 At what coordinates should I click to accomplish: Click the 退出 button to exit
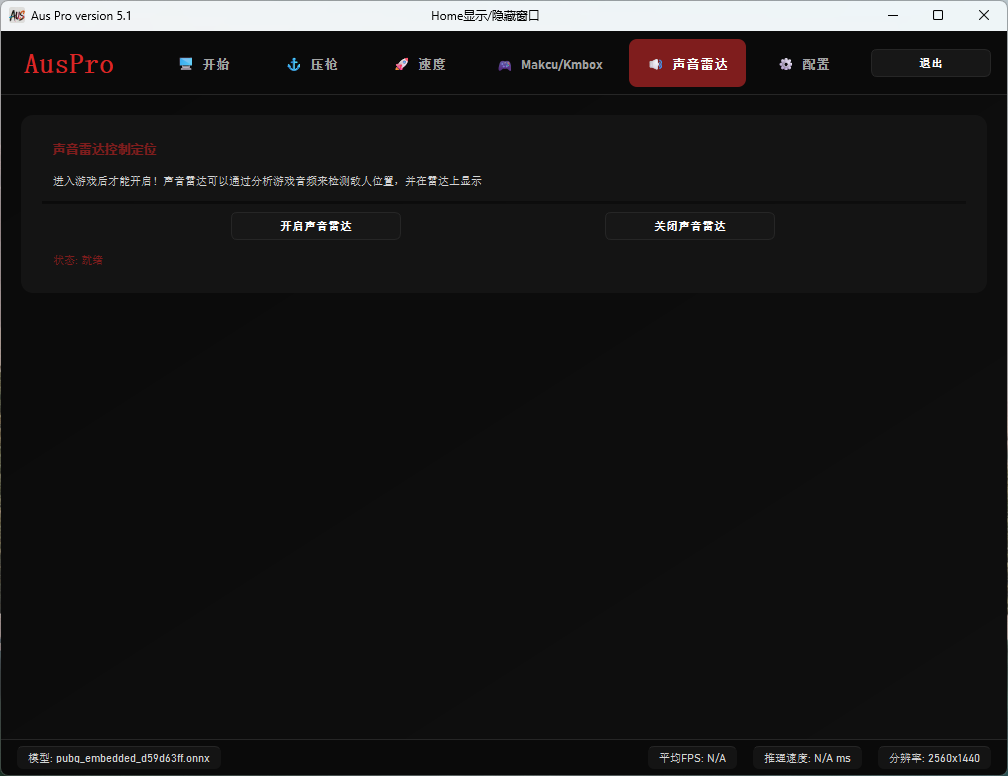[x=931, y=63]
